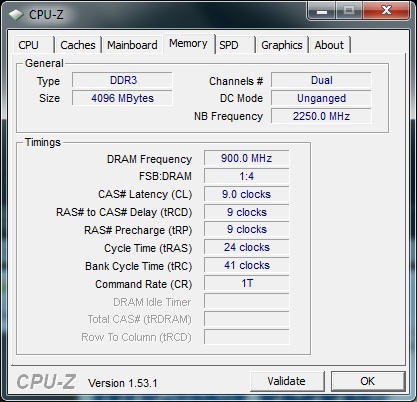The height and width of the screenshot is (402, 417).
Task: Click the tRCD 9 clocks value
Action: (247, 212)
